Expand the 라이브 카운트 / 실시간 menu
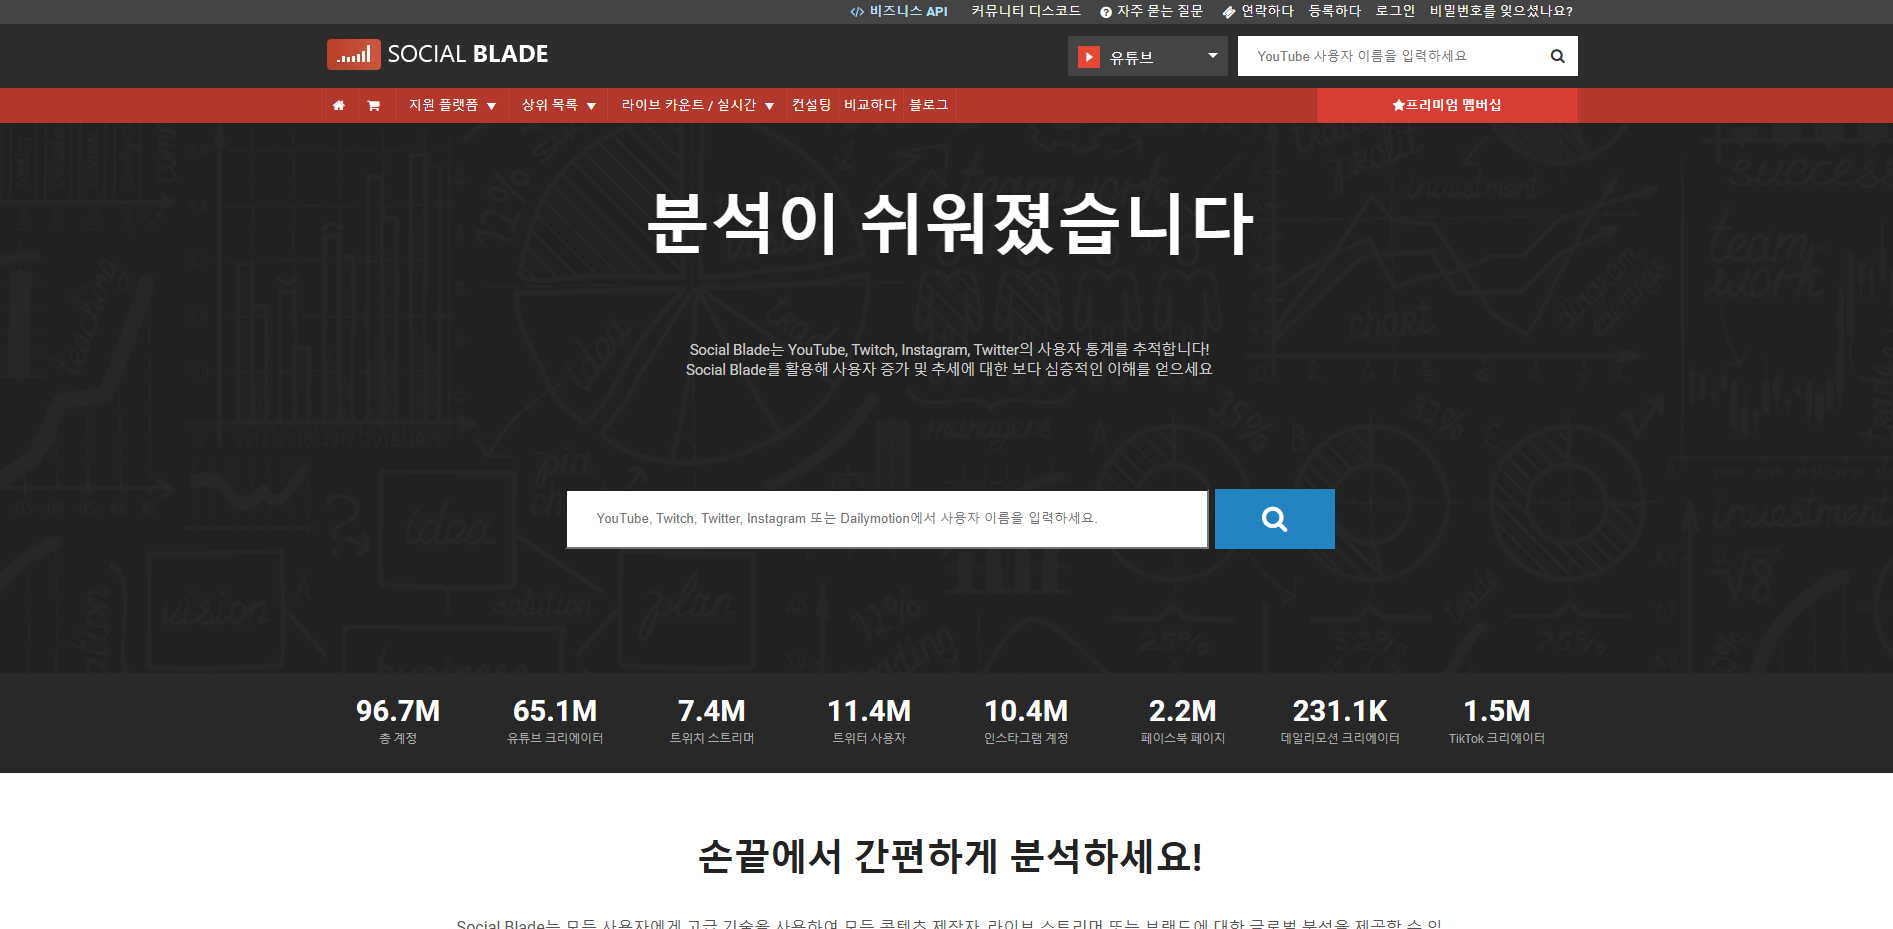The image size is (1893, 929). click(x=698, y=105)
